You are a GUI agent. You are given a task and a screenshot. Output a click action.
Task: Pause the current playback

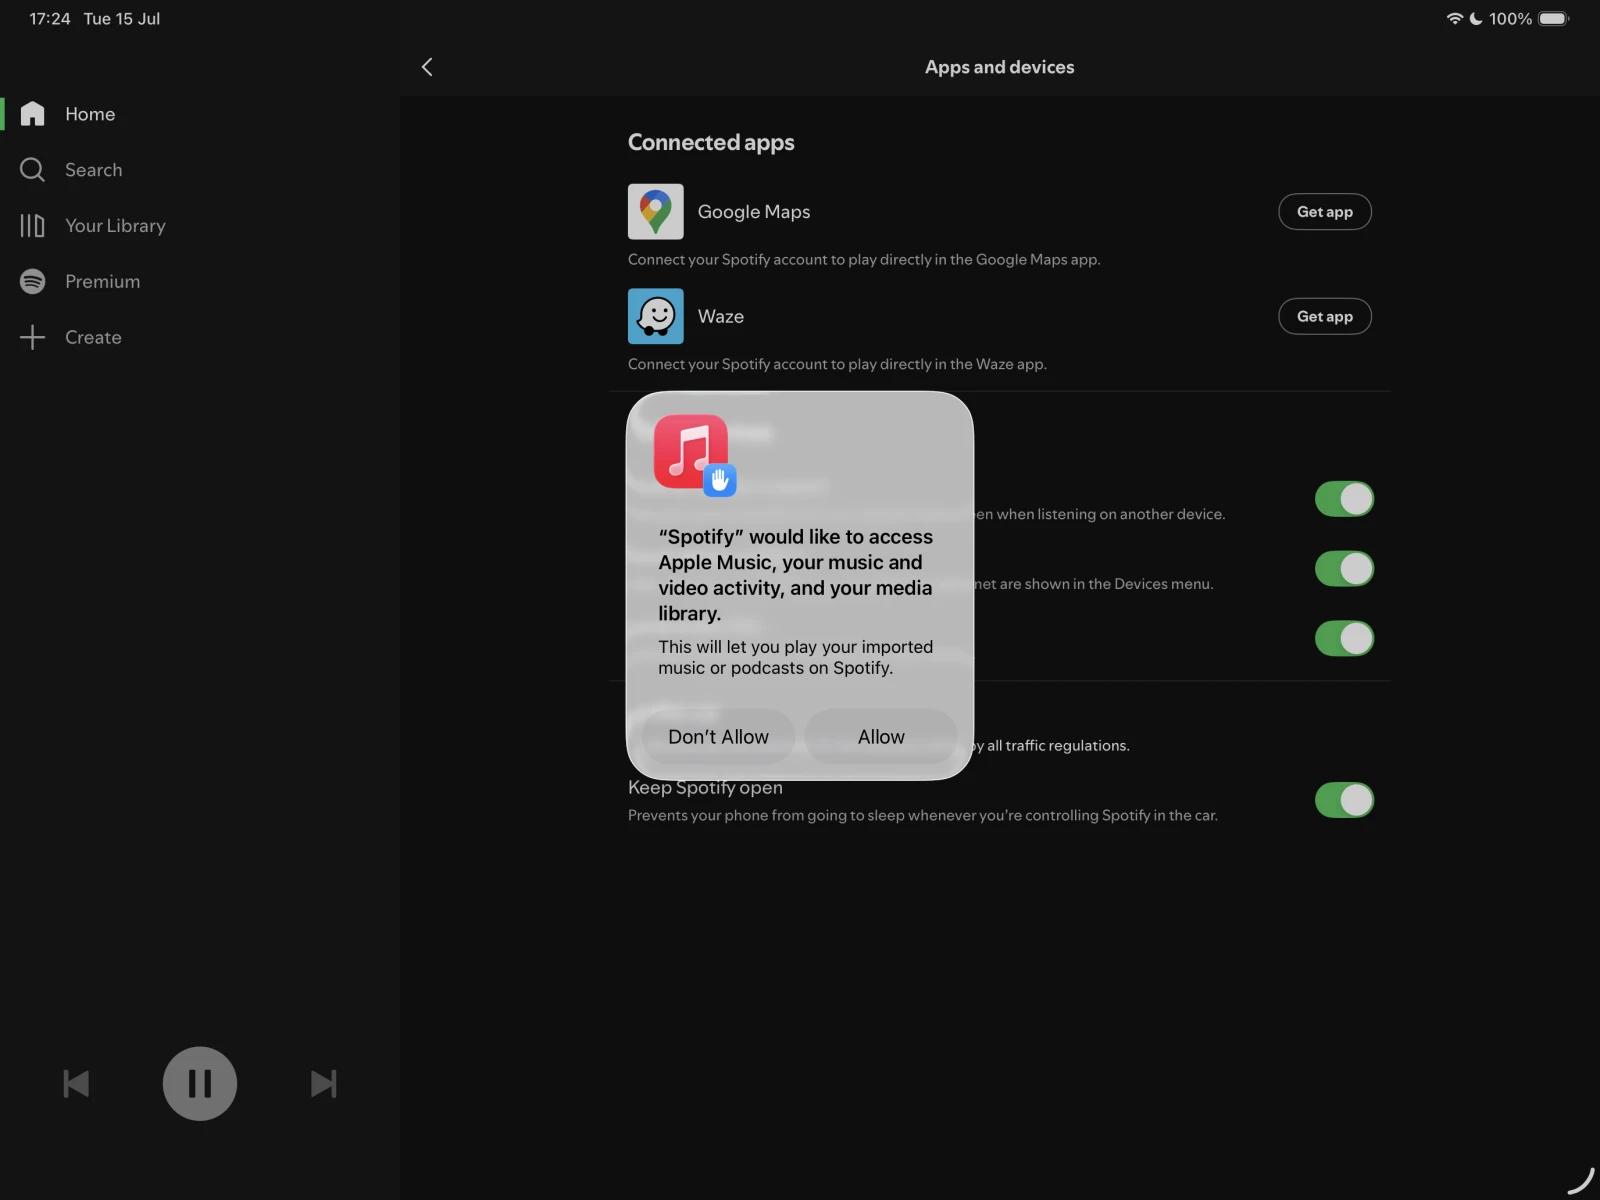click(200, 1084)
